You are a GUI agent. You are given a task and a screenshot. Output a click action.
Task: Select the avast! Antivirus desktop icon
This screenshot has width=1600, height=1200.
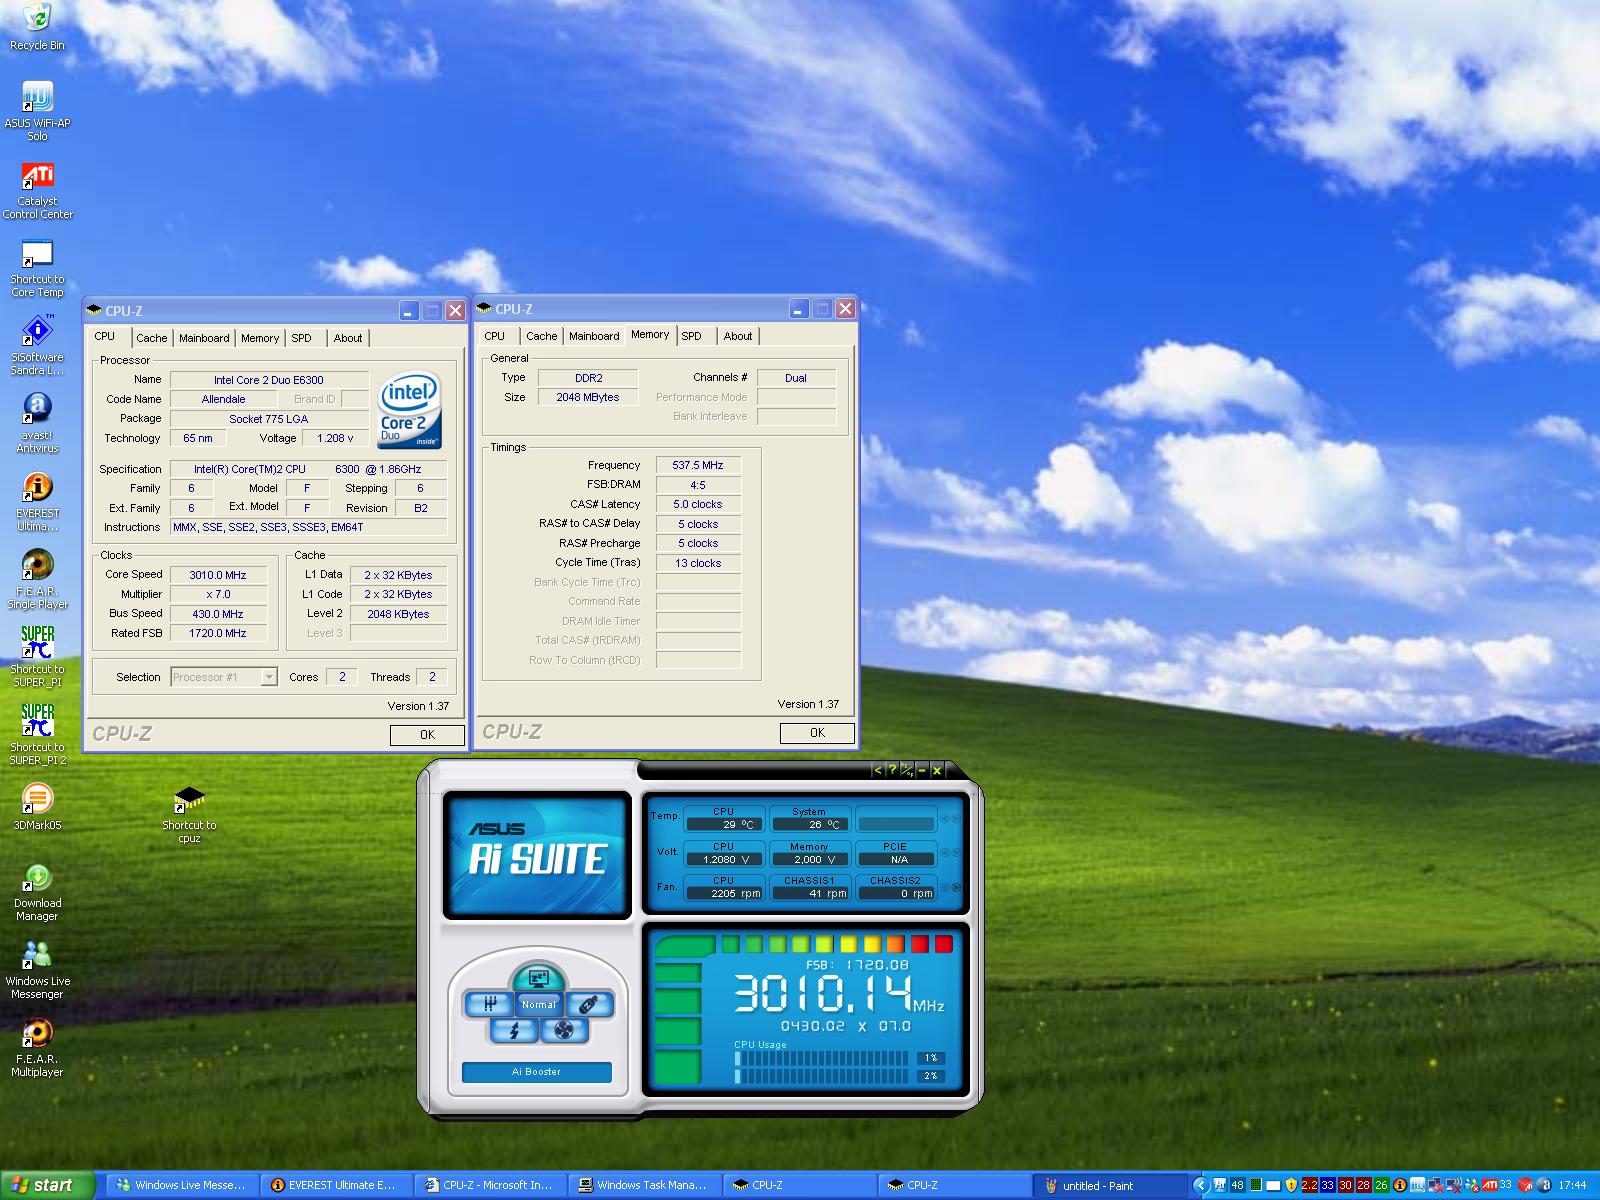tap(37, 424)
